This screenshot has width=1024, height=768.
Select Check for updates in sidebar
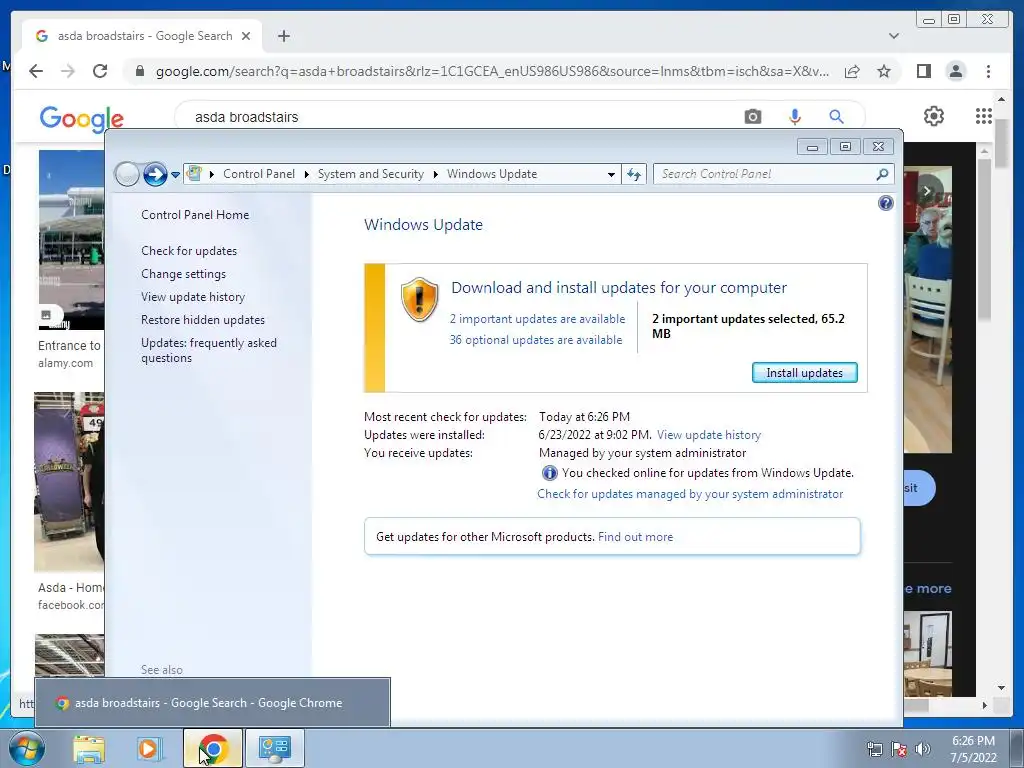pos(189,251)
